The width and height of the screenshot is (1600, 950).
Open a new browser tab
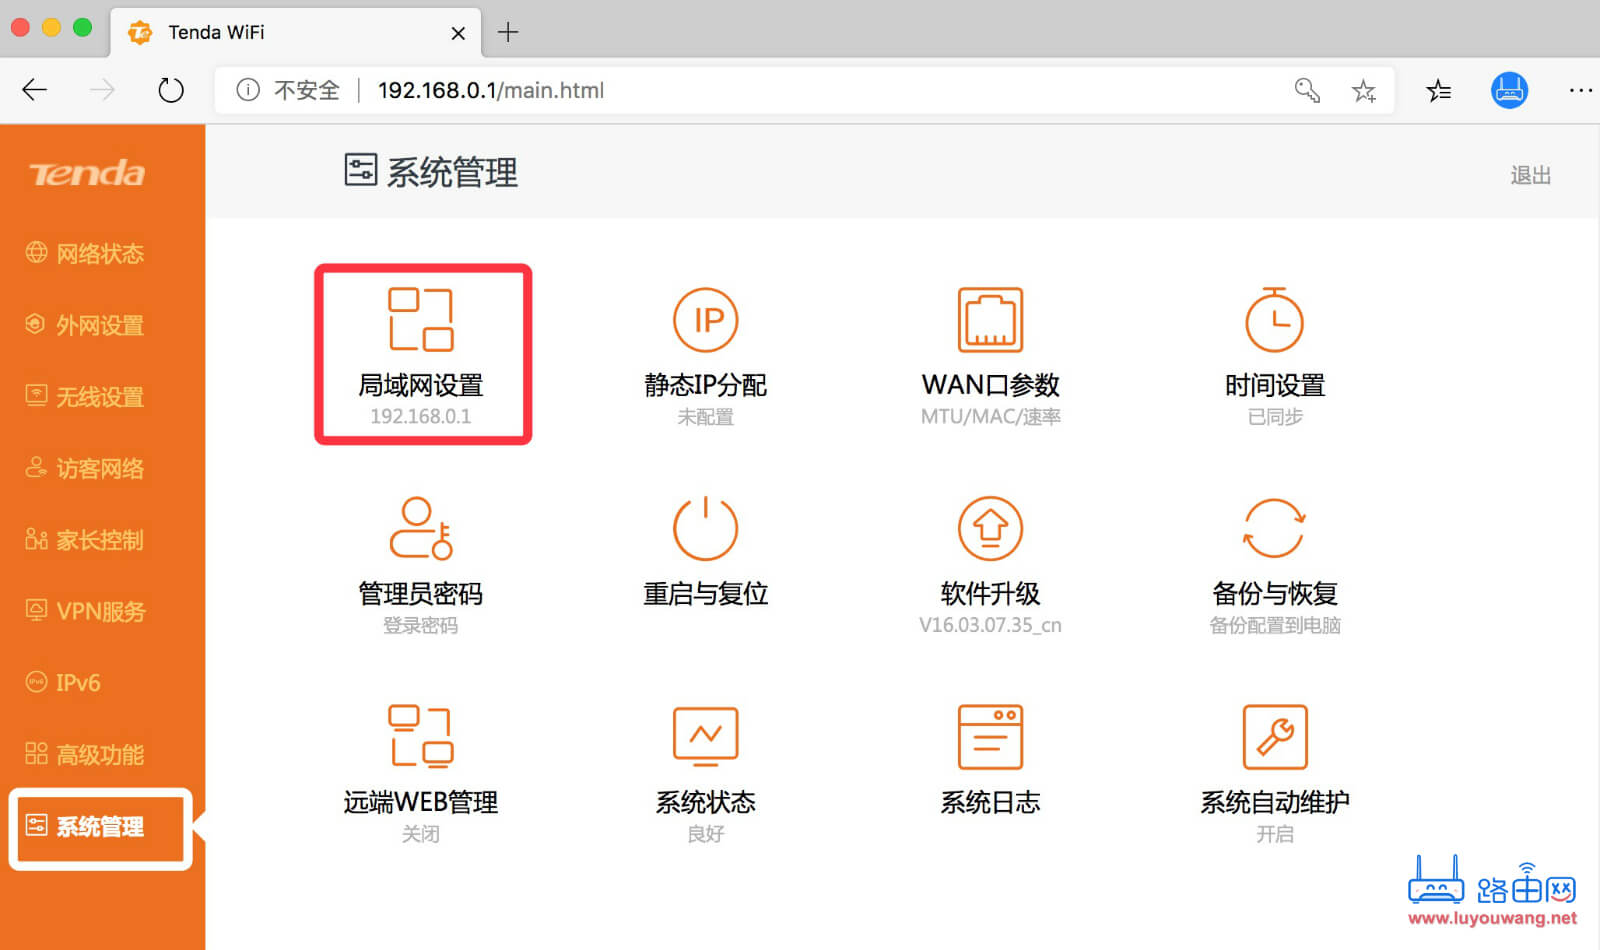coord(508,32)
